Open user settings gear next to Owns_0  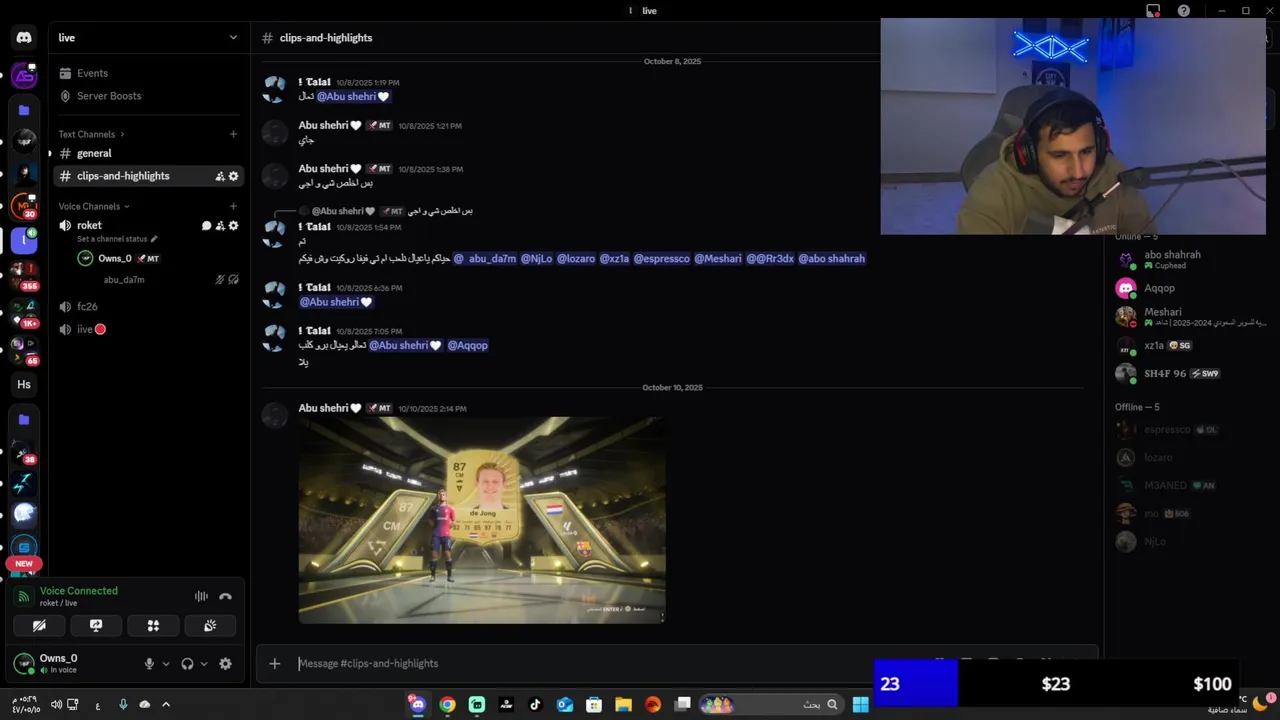225,663
